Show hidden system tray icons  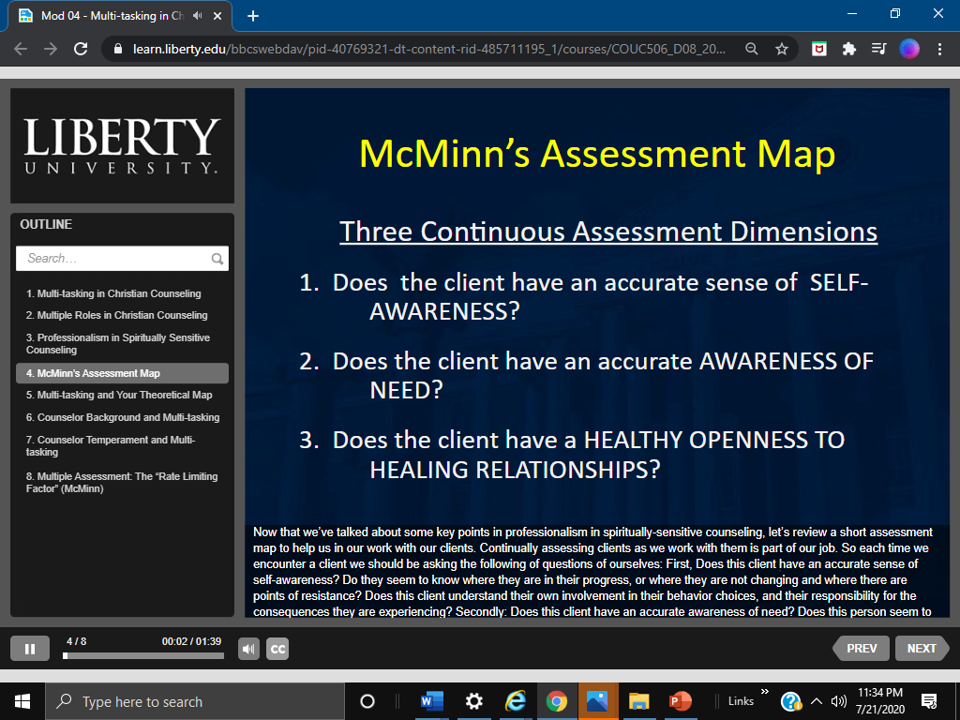tap(816, 702)
